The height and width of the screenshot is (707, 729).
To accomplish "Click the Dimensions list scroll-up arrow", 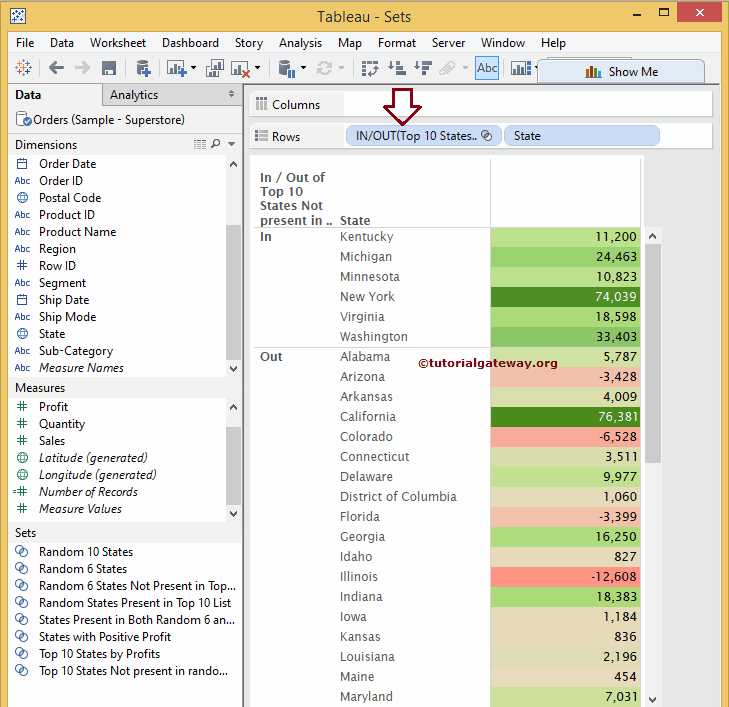I will click(233, 164).
